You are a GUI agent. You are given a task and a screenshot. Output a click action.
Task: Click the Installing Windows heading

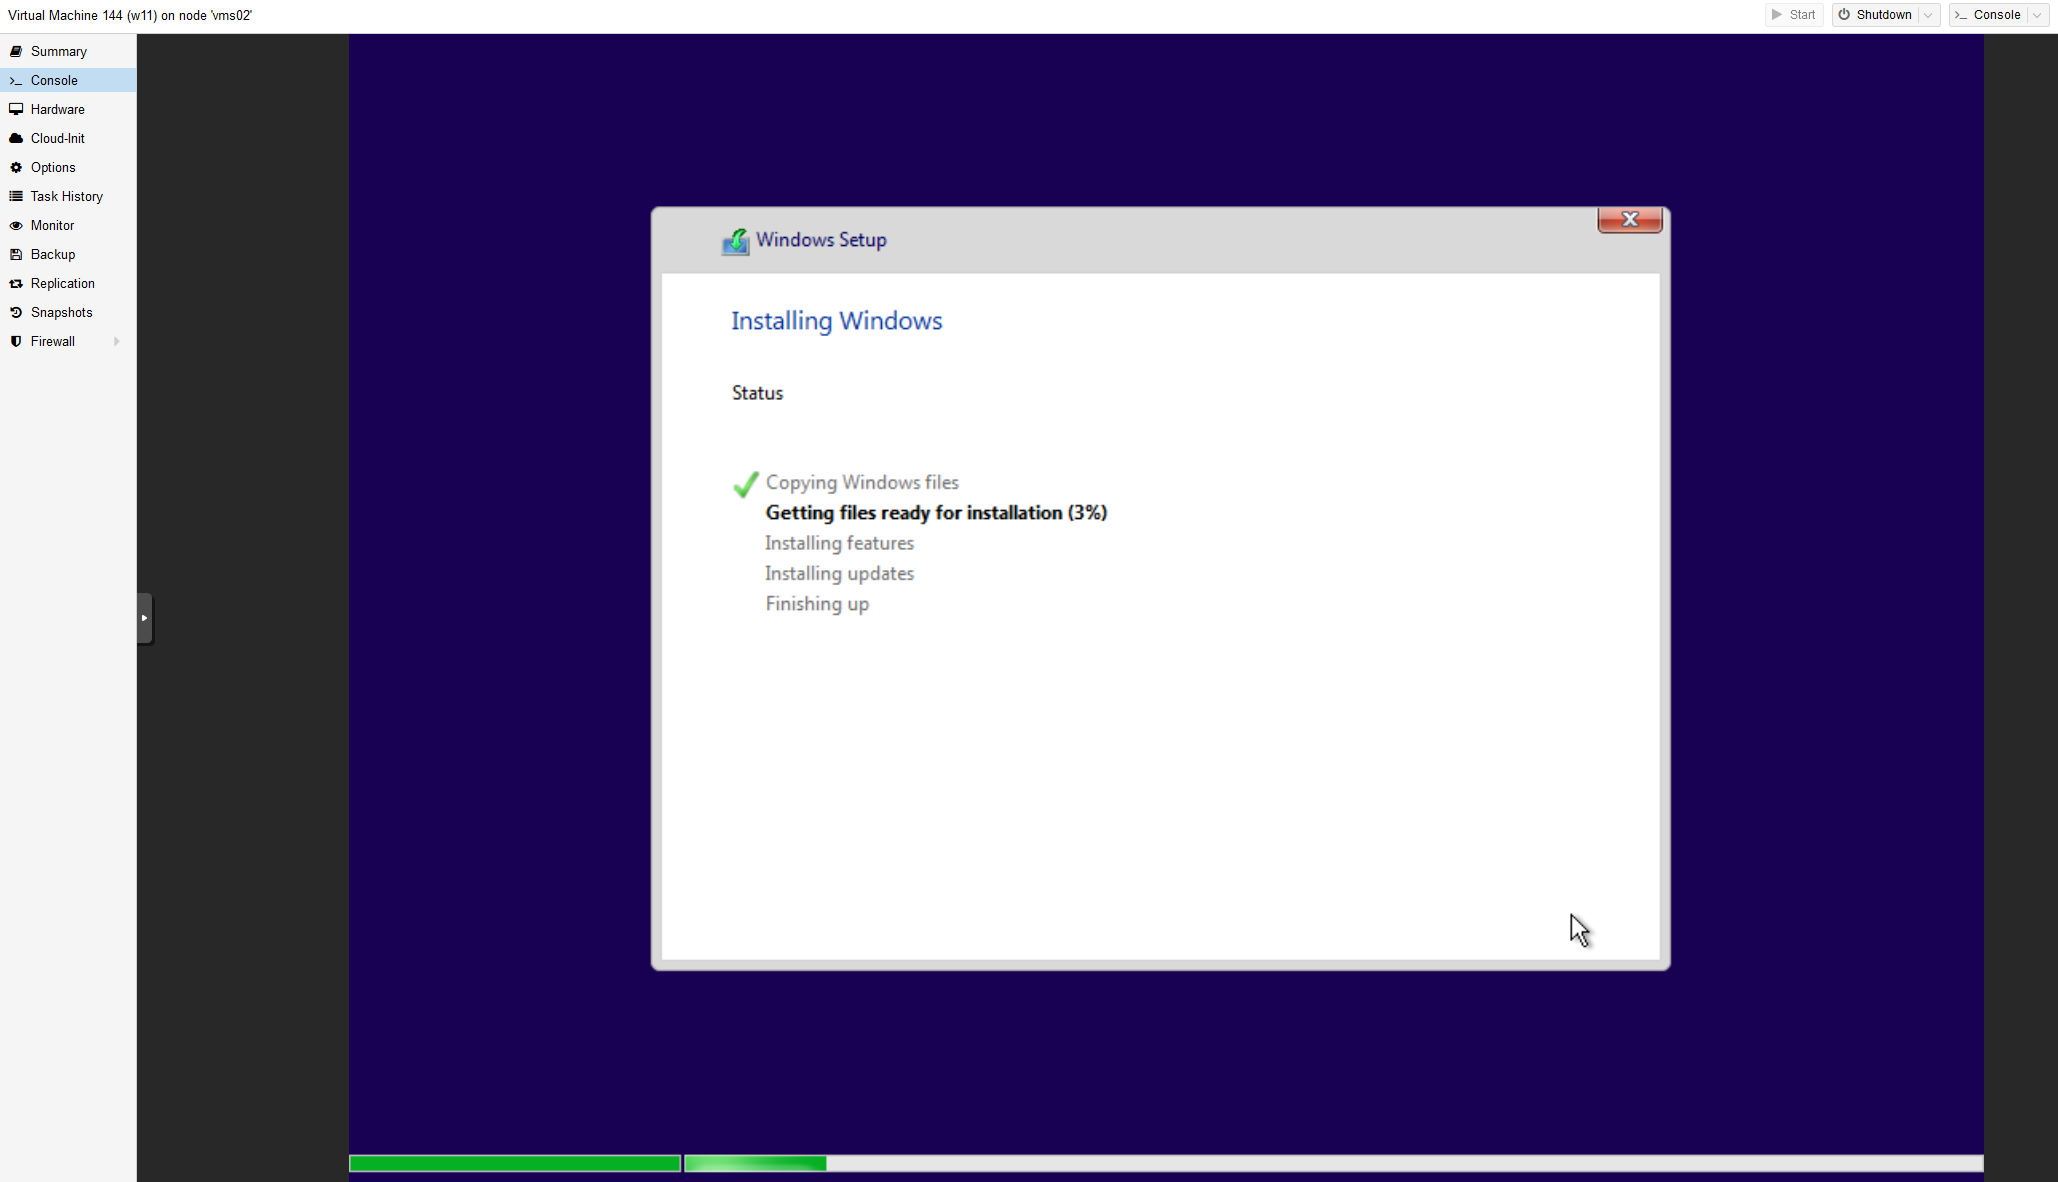coord(837,321)
